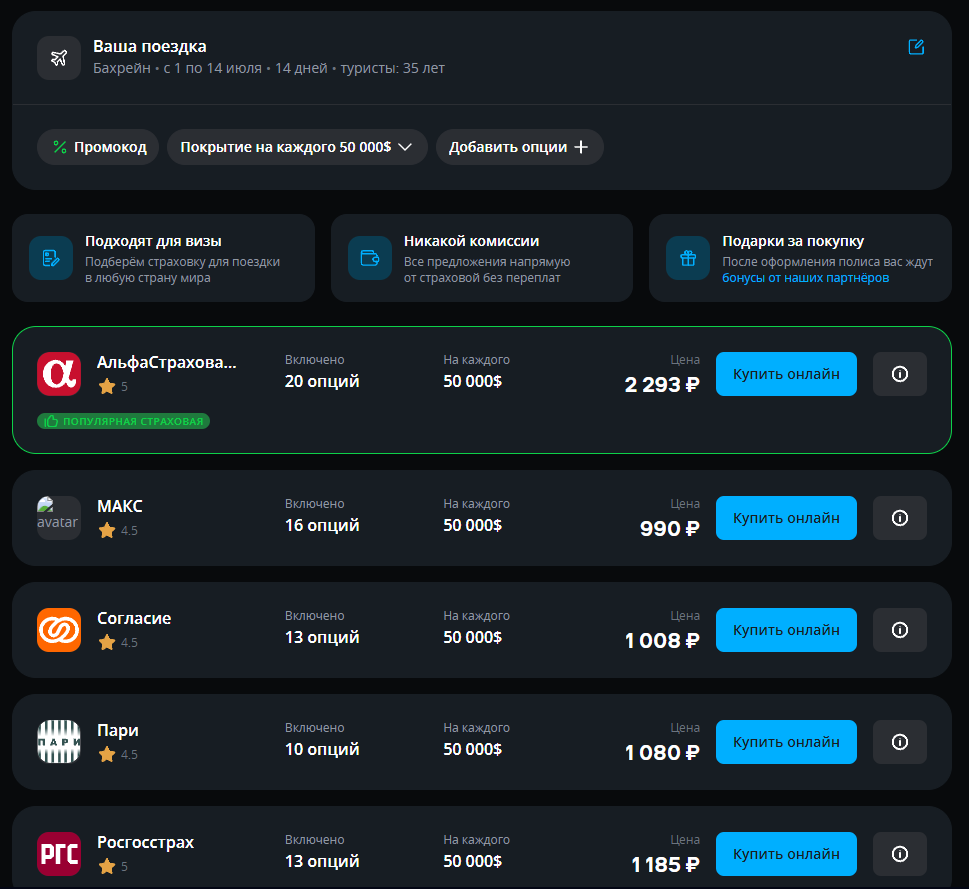
Task: Click the Добавить опции button
Action: click(x=520, y=147)
